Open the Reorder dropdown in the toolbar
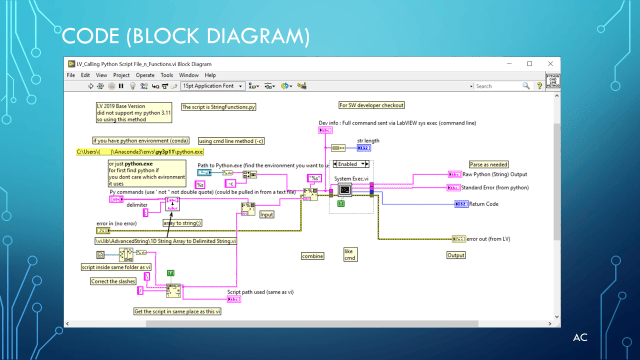640x360 pixels. (x=286, y=86)
